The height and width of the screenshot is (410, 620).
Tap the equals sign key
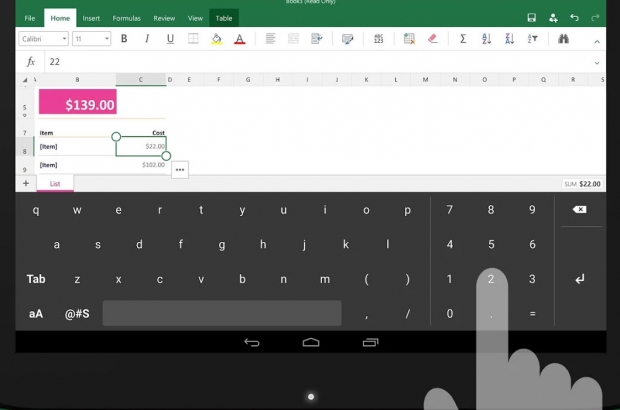(532, 314)
